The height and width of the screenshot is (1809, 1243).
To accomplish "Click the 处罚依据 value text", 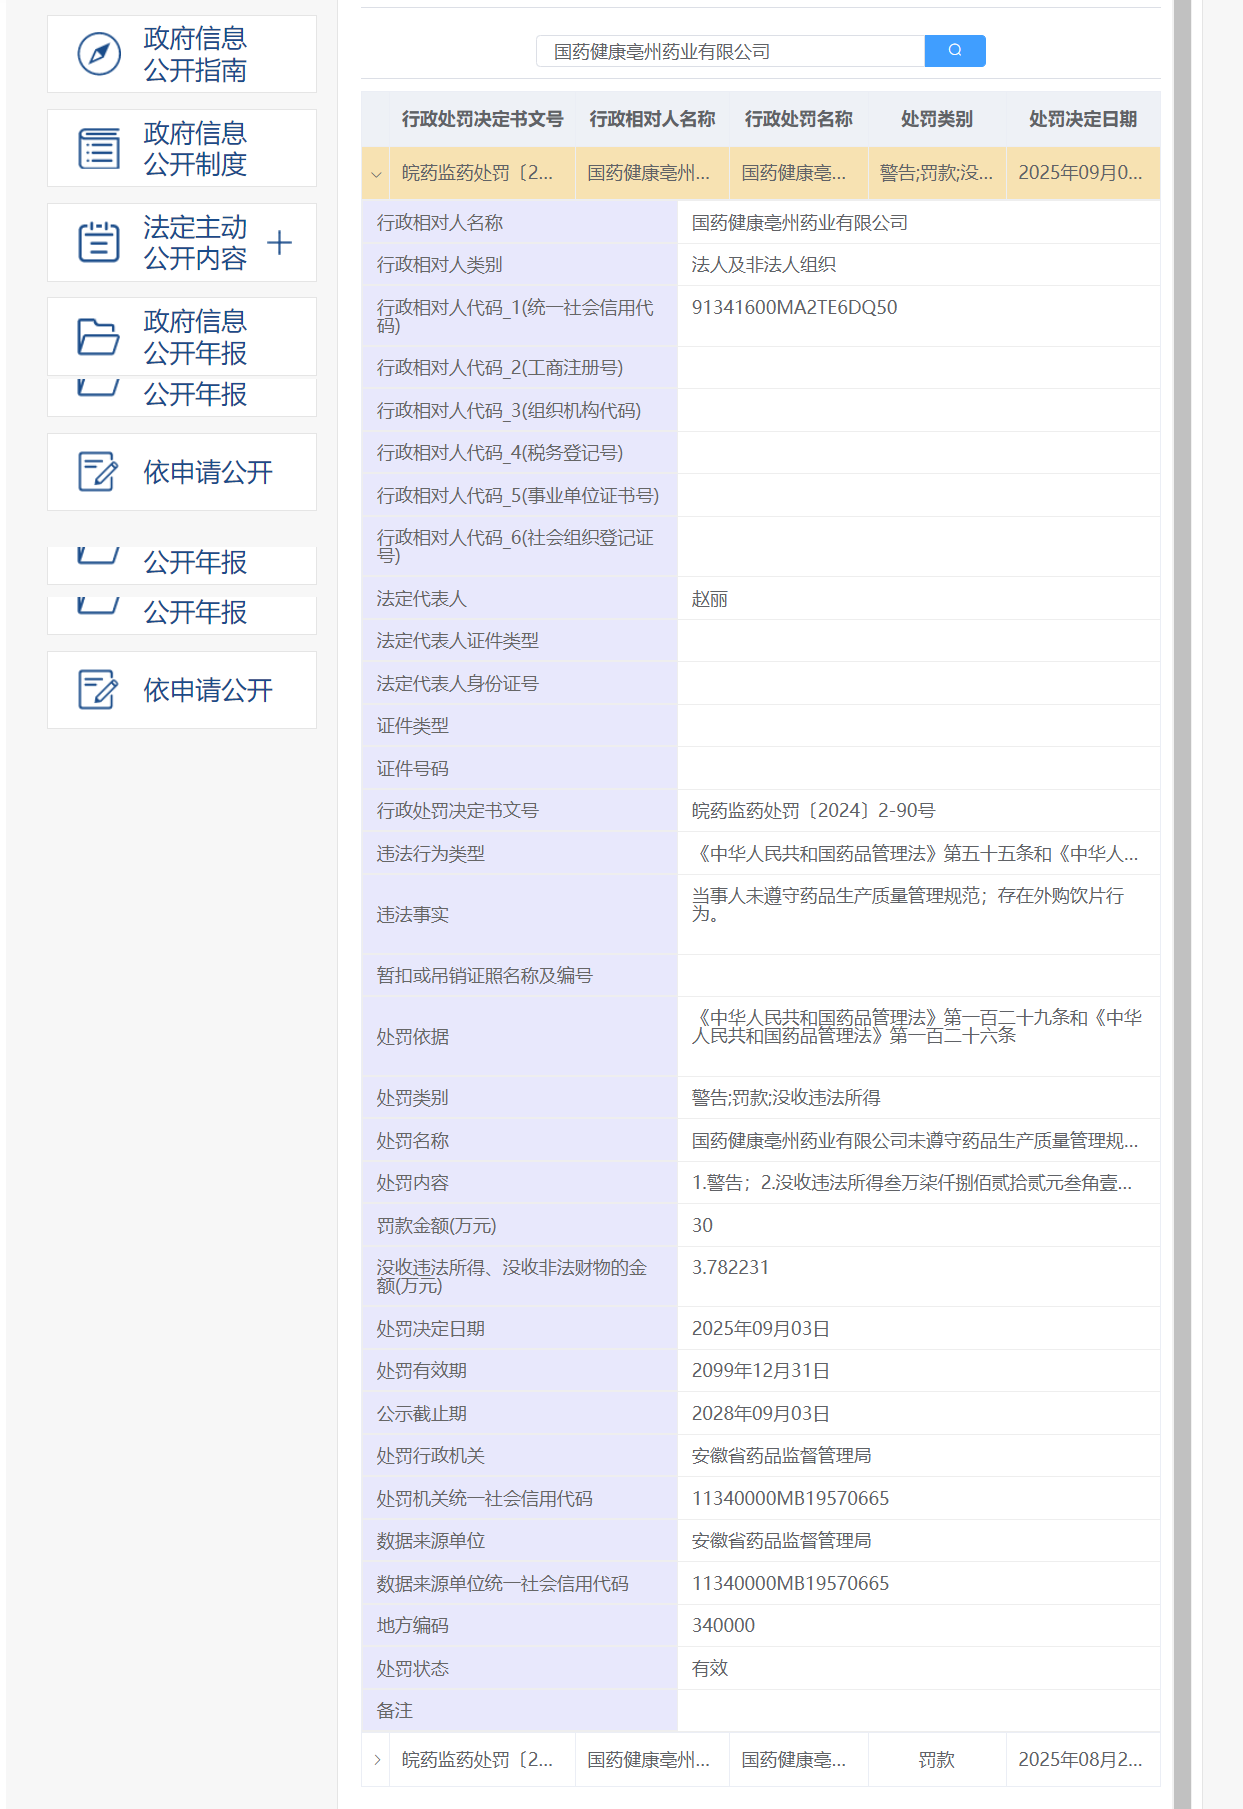I will (916, 1027).
